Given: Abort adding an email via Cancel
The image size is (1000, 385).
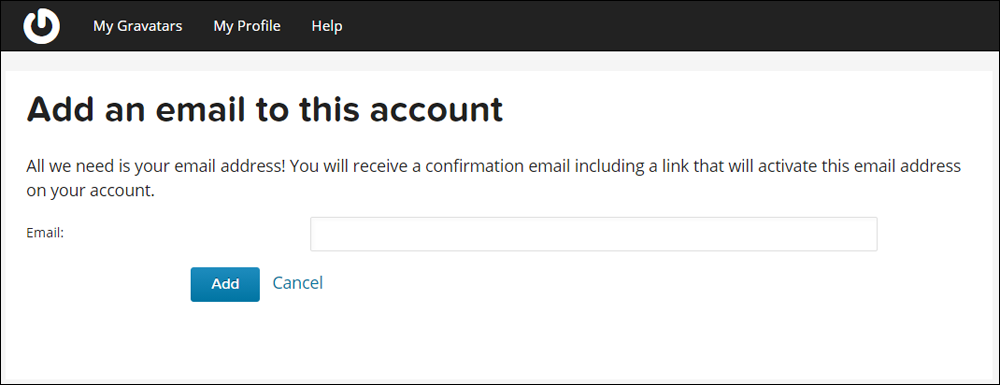Looking at the screenshot, I should click(x=298, y=282).
